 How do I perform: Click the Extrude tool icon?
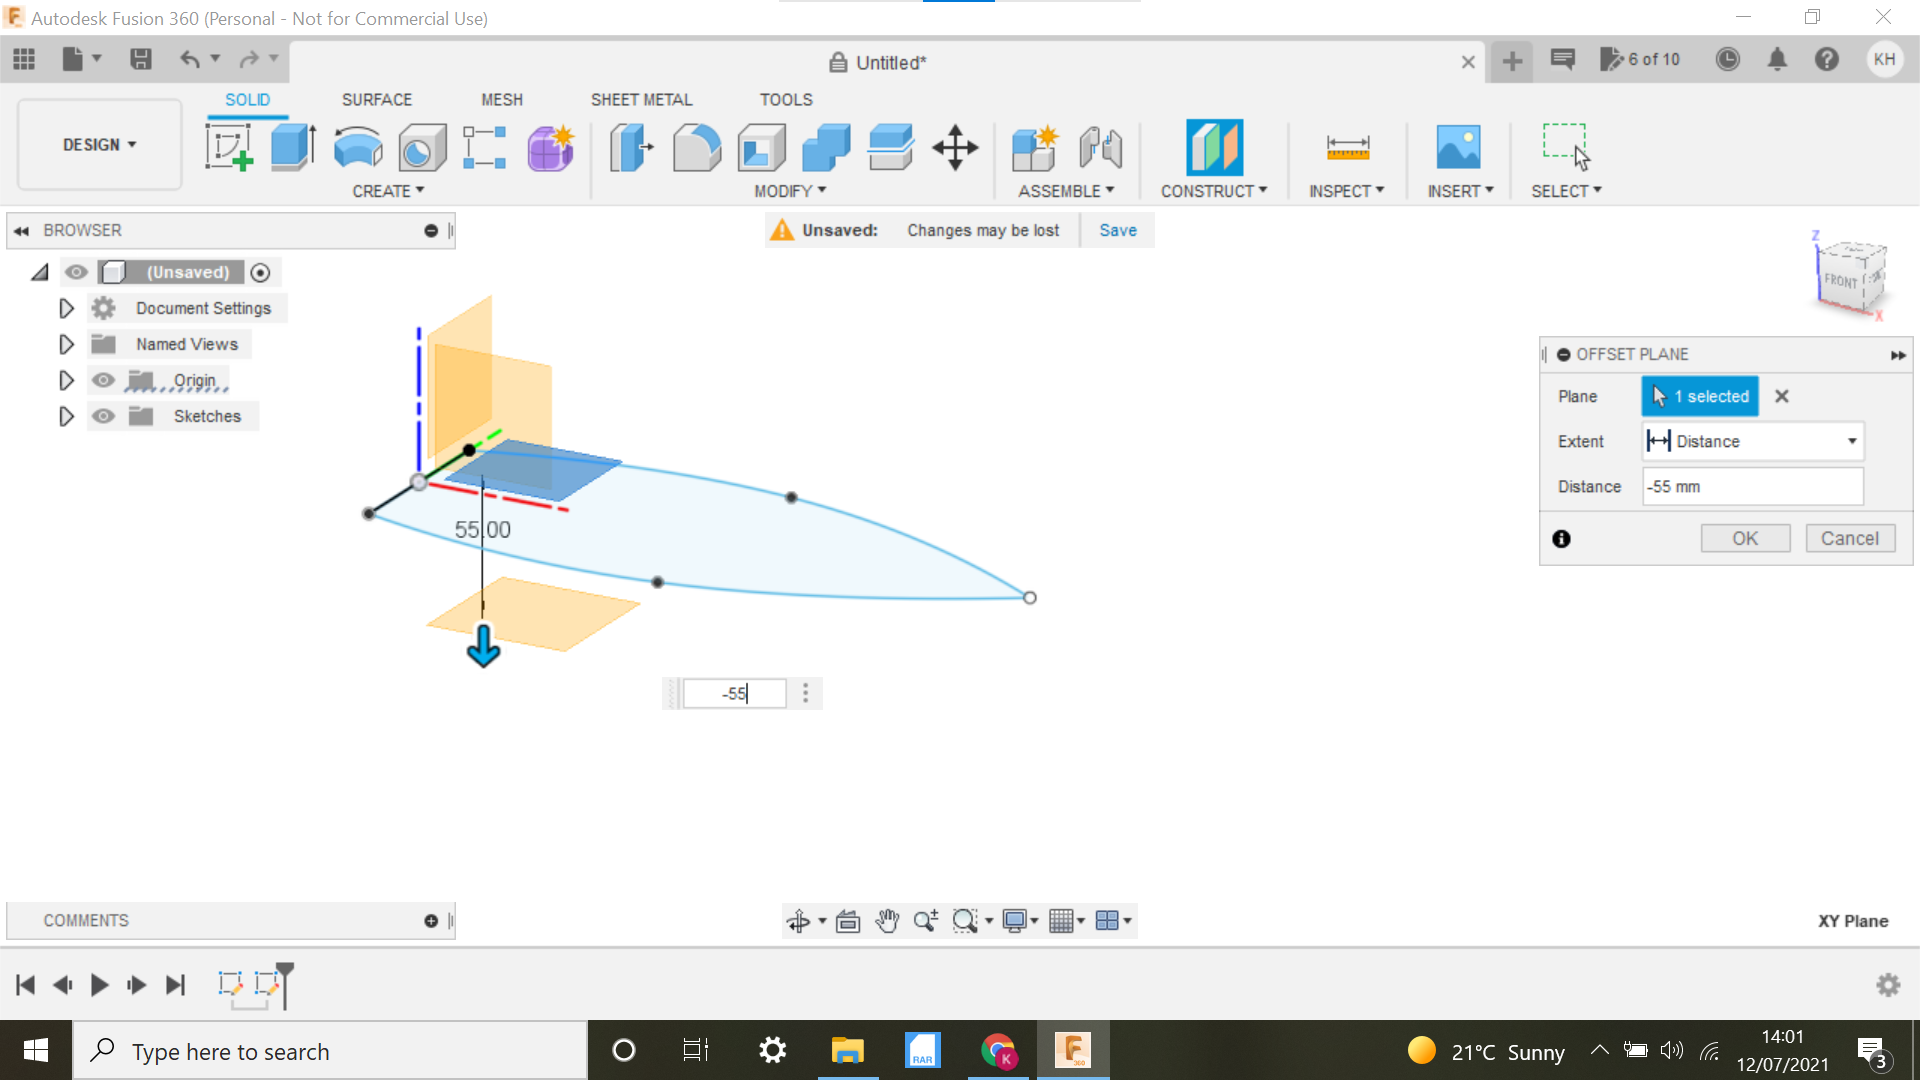coord(291,146)
